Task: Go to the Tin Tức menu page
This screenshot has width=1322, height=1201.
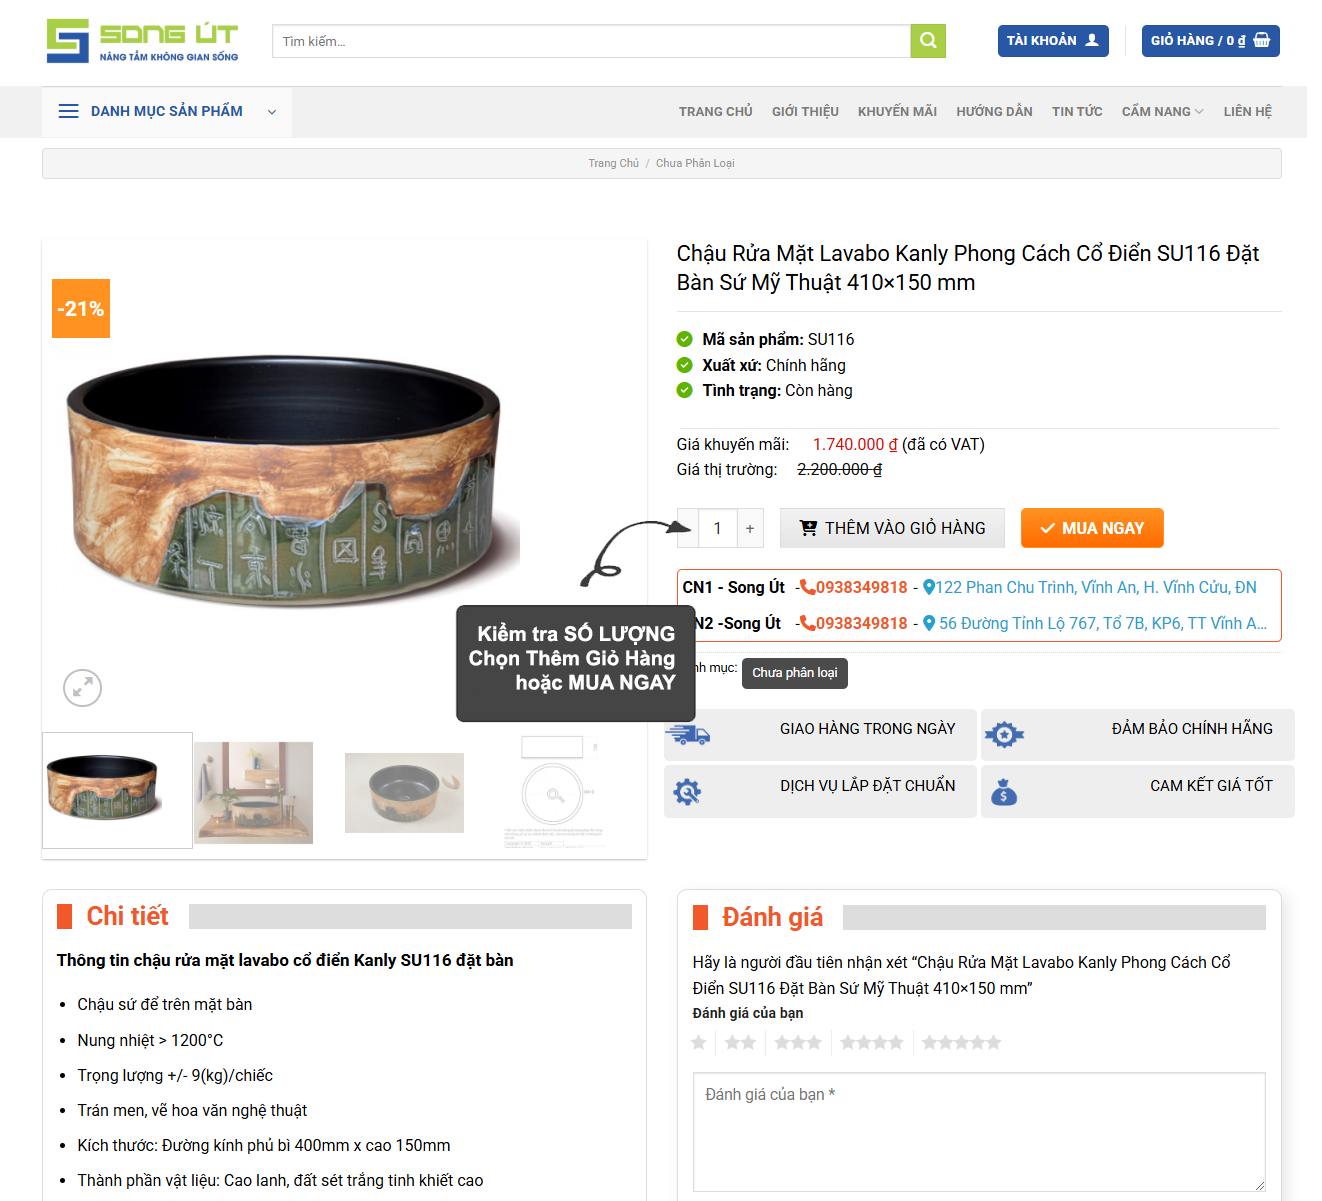Action: pos(1077,111)
